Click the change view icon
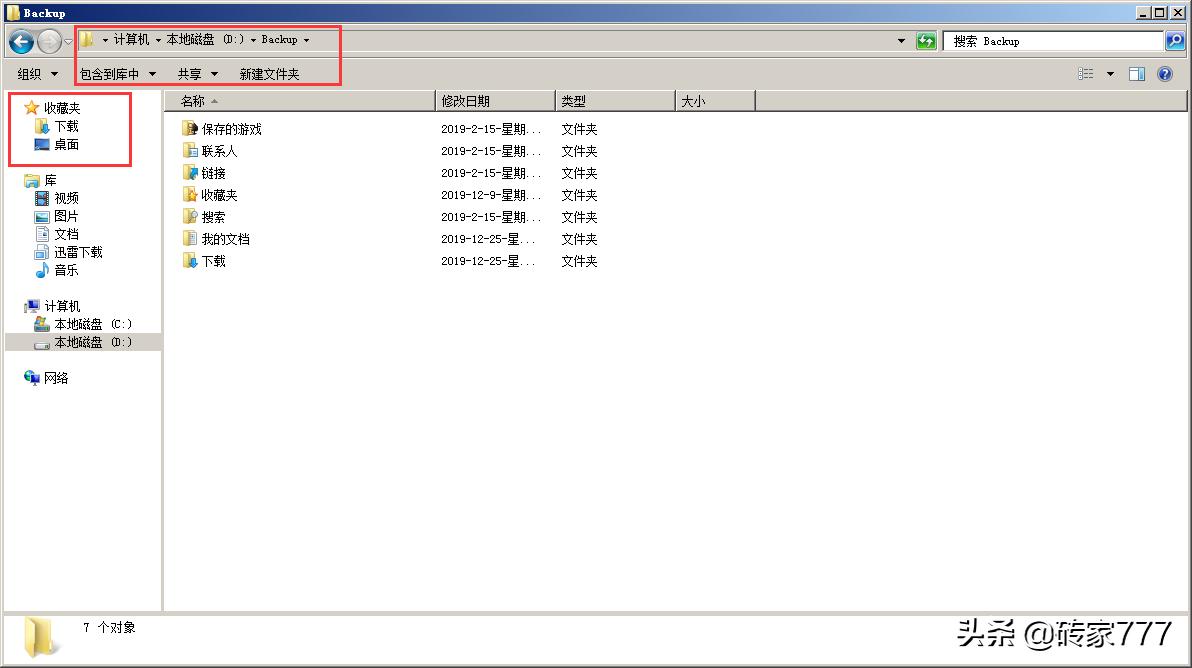 1086,74
